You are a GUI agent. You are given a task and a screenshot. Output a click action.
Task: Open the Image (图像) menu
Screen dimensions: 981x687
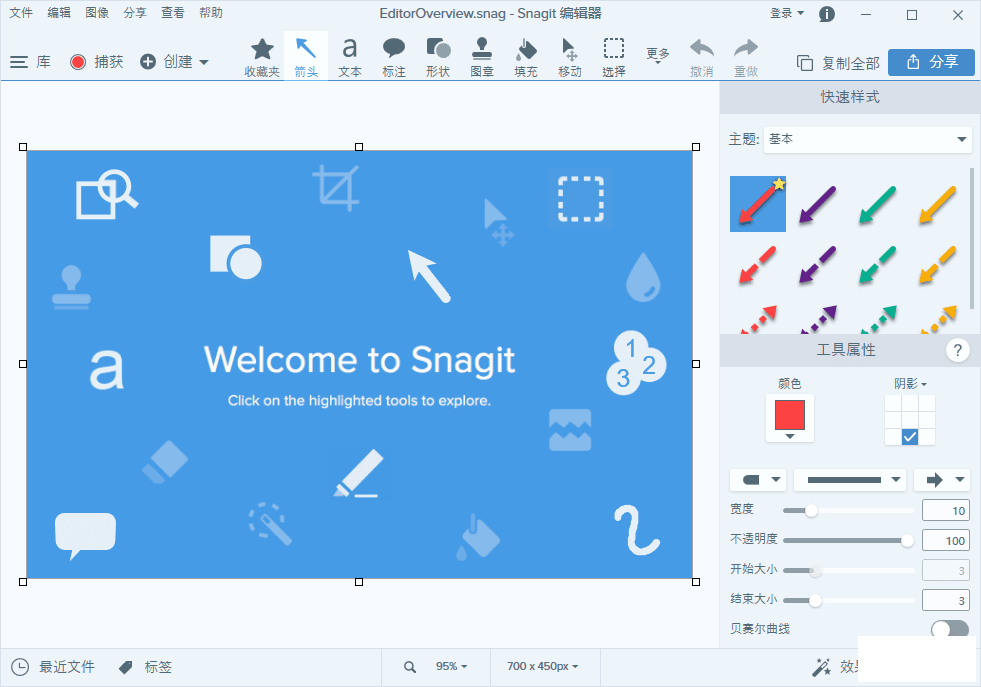(x=97, y=13)
